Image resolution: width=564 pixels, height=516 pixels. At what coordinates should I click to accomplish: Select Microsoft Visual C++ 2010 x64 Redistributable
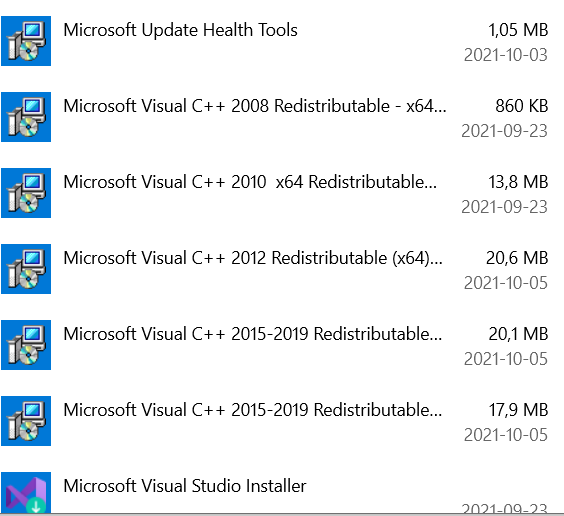(x=250, y=182)
